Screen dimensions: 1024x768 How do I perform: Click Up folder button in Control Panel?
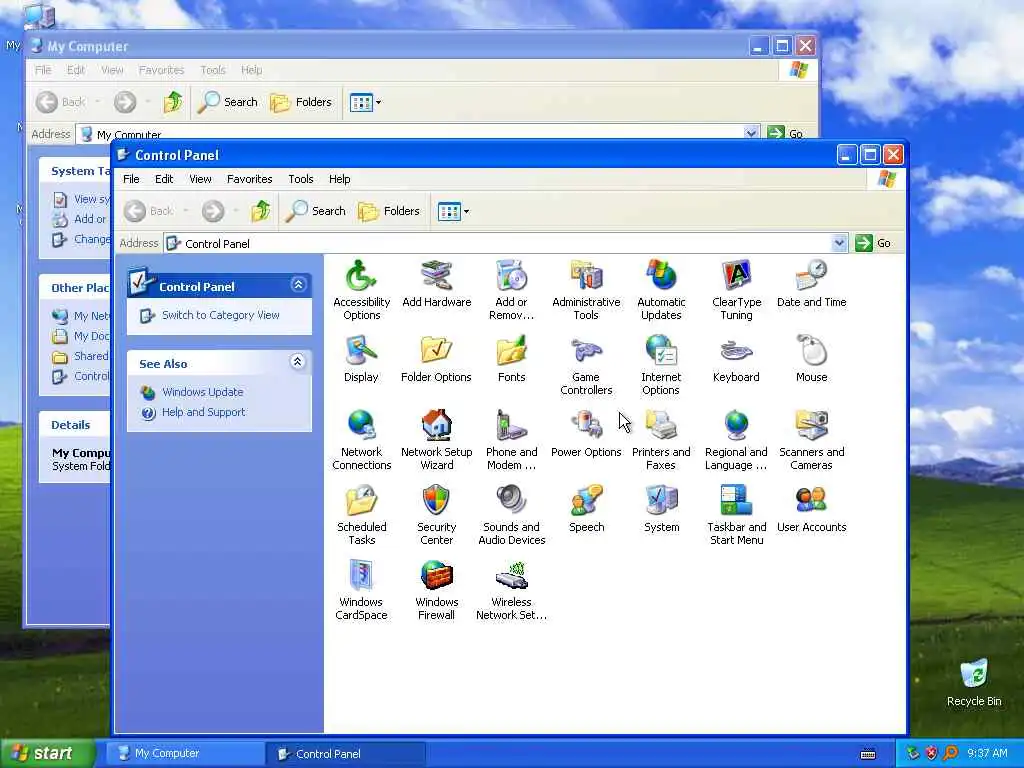[261, 211]
